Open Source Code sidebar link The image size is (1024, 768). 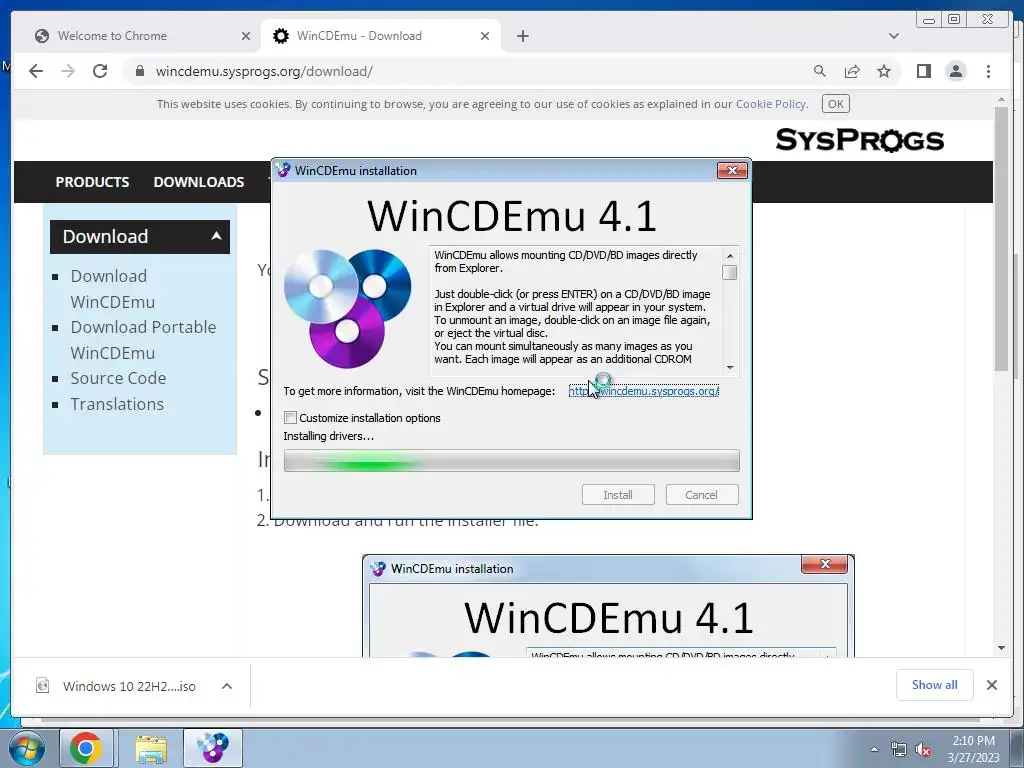click(118, 378)
